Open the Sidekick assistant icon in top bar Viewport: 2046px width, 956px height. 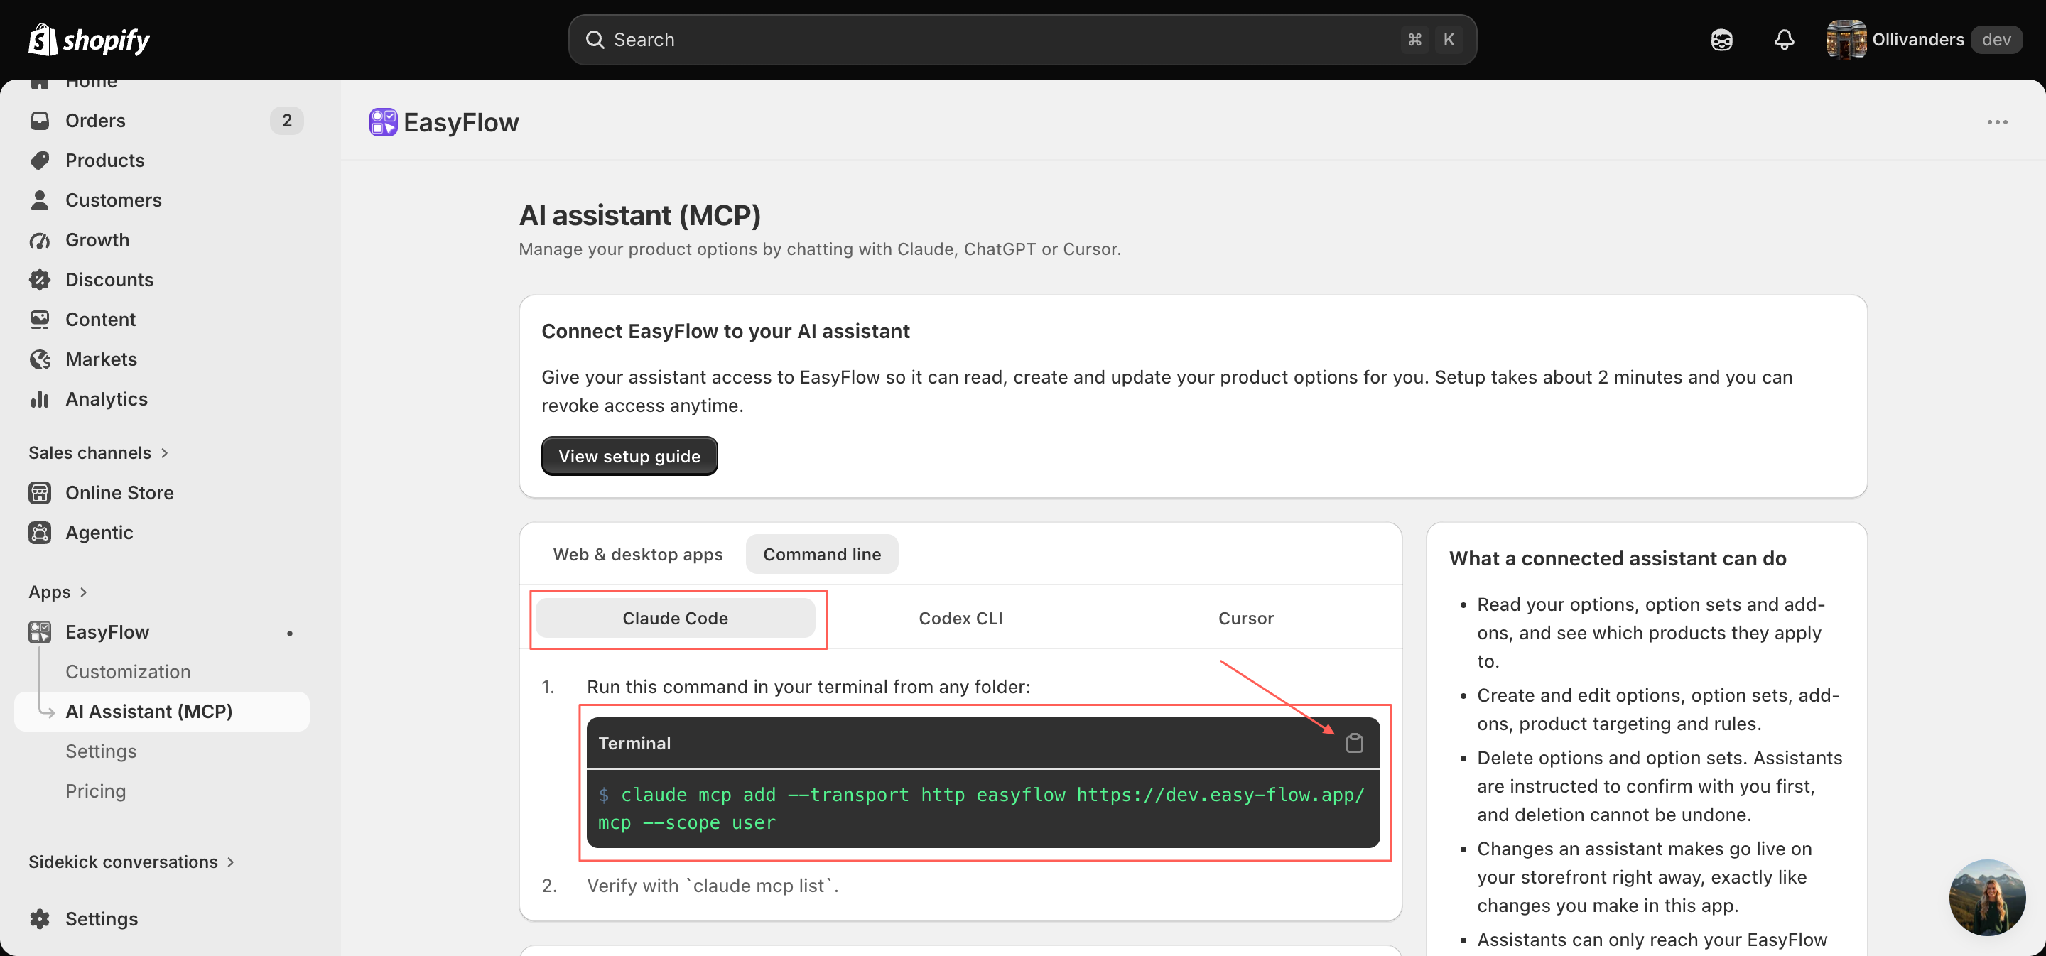click(x=1721, y=40)
